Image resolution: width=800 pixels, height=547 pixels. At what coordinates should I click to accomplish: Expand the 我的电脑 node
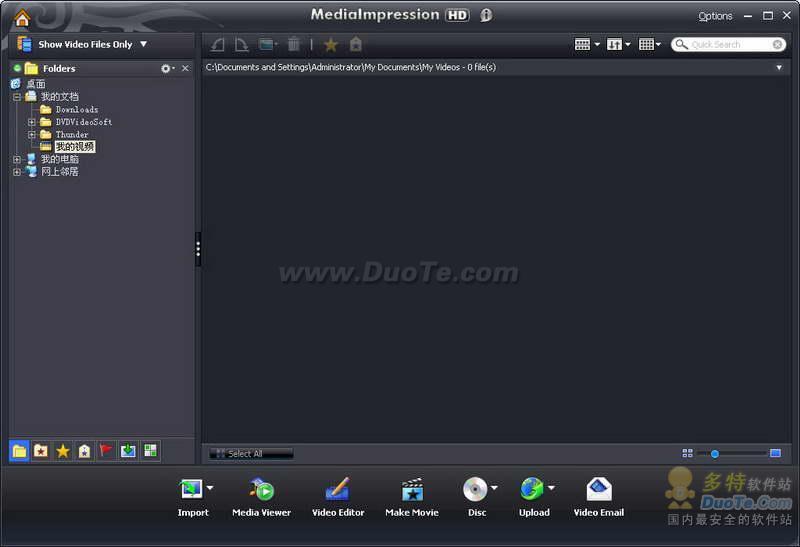coord(17,159)
